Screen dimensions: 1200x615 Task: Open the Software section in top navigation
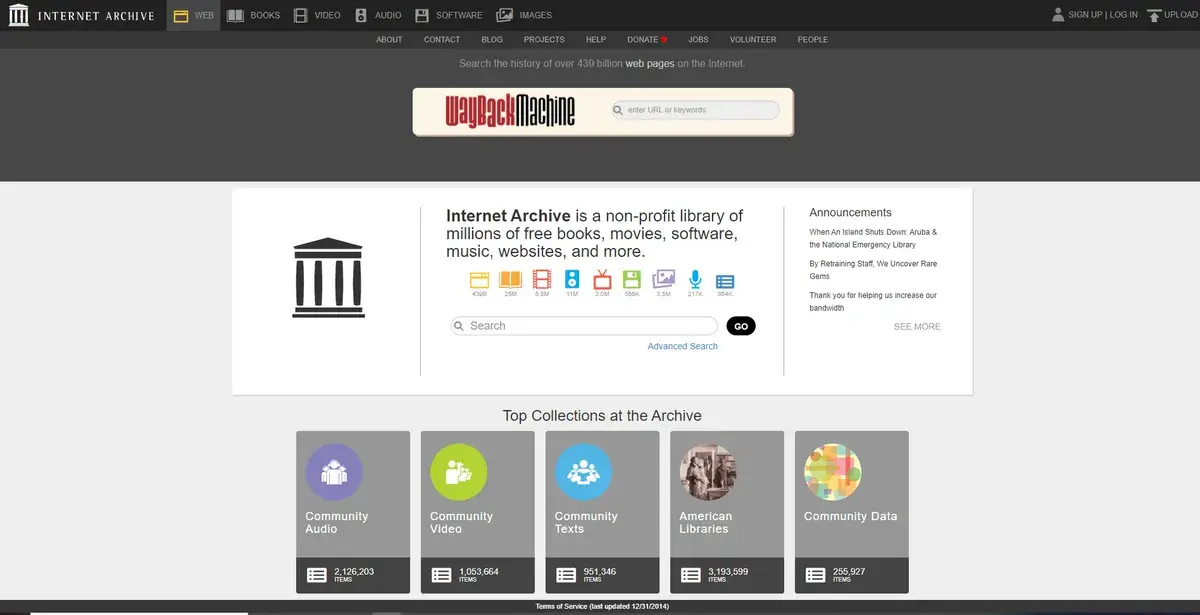448,15
